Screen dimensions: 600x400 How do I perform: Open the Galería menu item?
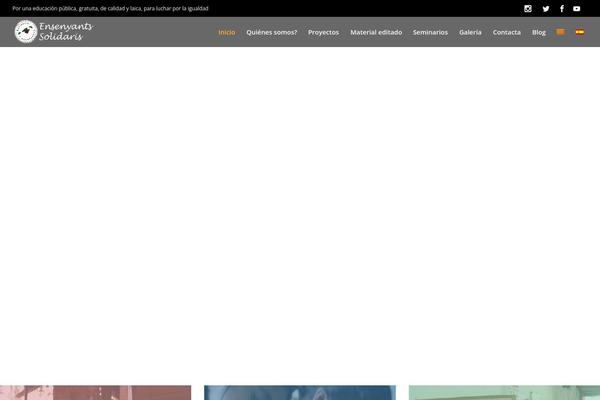tap(470, 32)
